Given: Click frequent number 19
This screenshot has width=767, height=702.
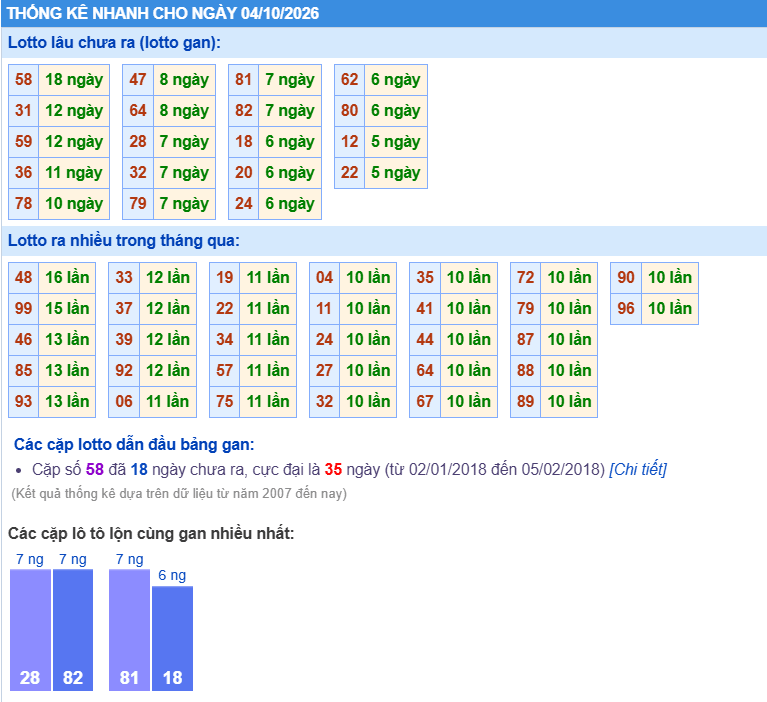Looking at the screenshot, I should [225, 277].
